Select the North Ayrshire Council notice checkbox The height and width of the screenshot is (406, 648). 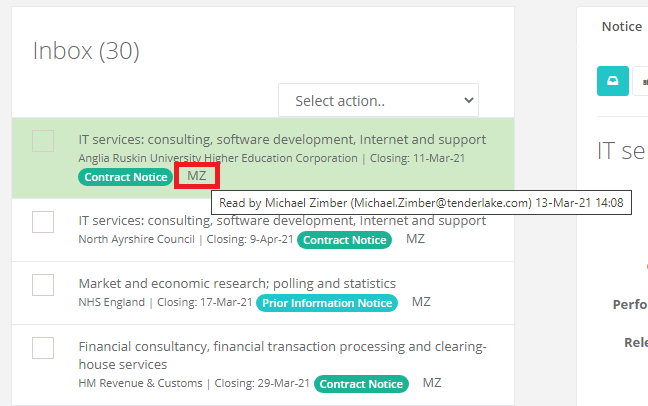point(43,222)
